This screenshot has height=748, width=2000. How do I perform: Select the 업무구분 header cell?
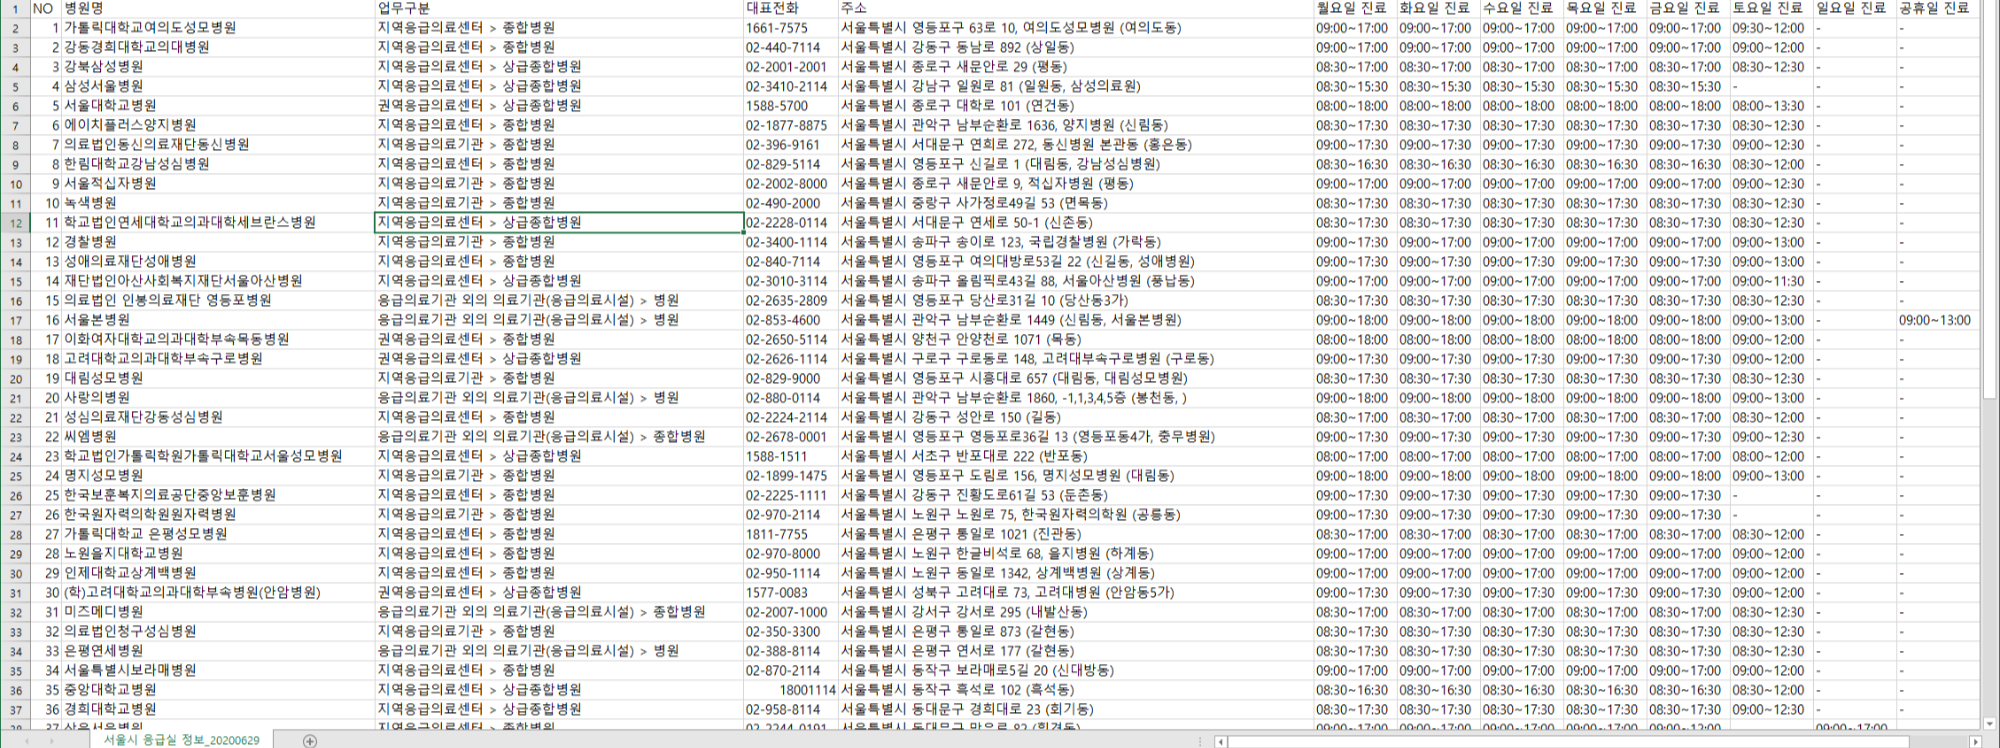point(558,8)
